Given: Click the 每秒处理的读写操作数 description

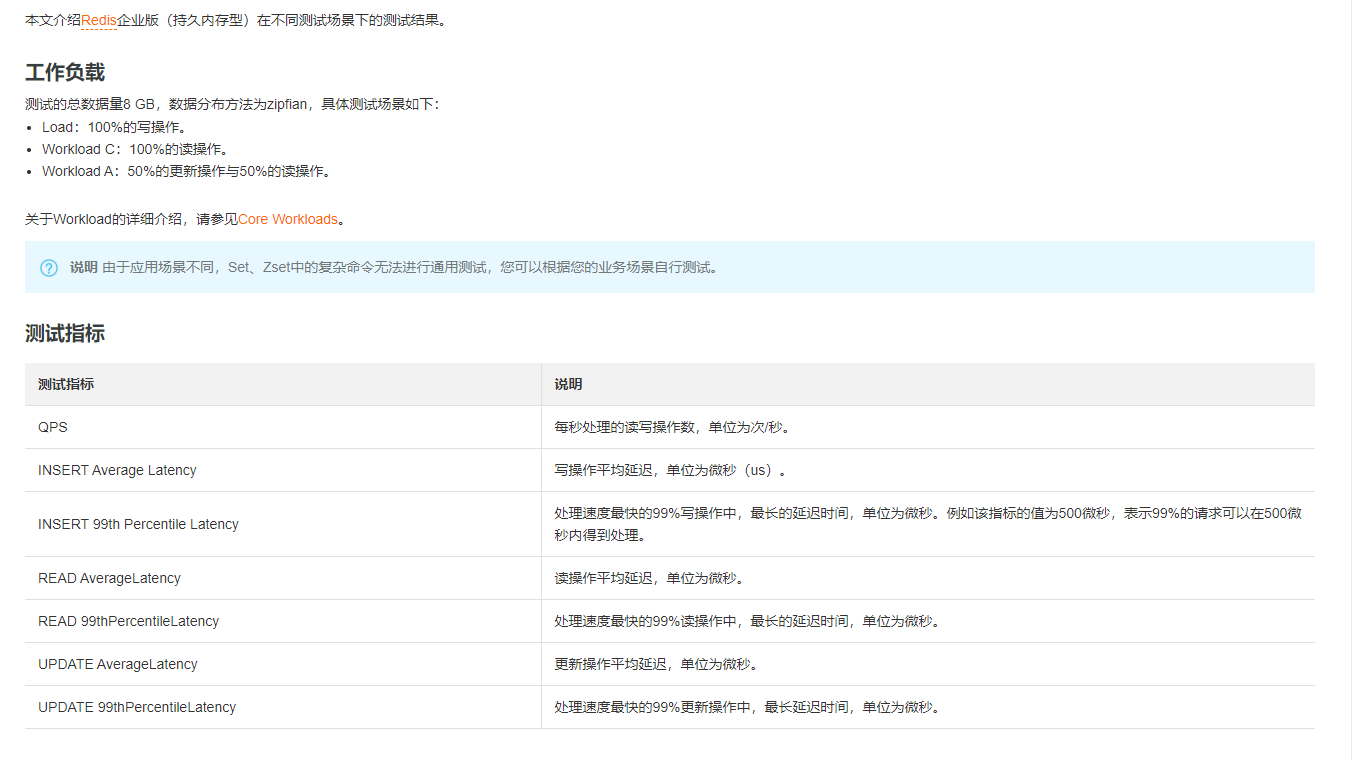Looking at the screenshot, I should pos(928,427).
